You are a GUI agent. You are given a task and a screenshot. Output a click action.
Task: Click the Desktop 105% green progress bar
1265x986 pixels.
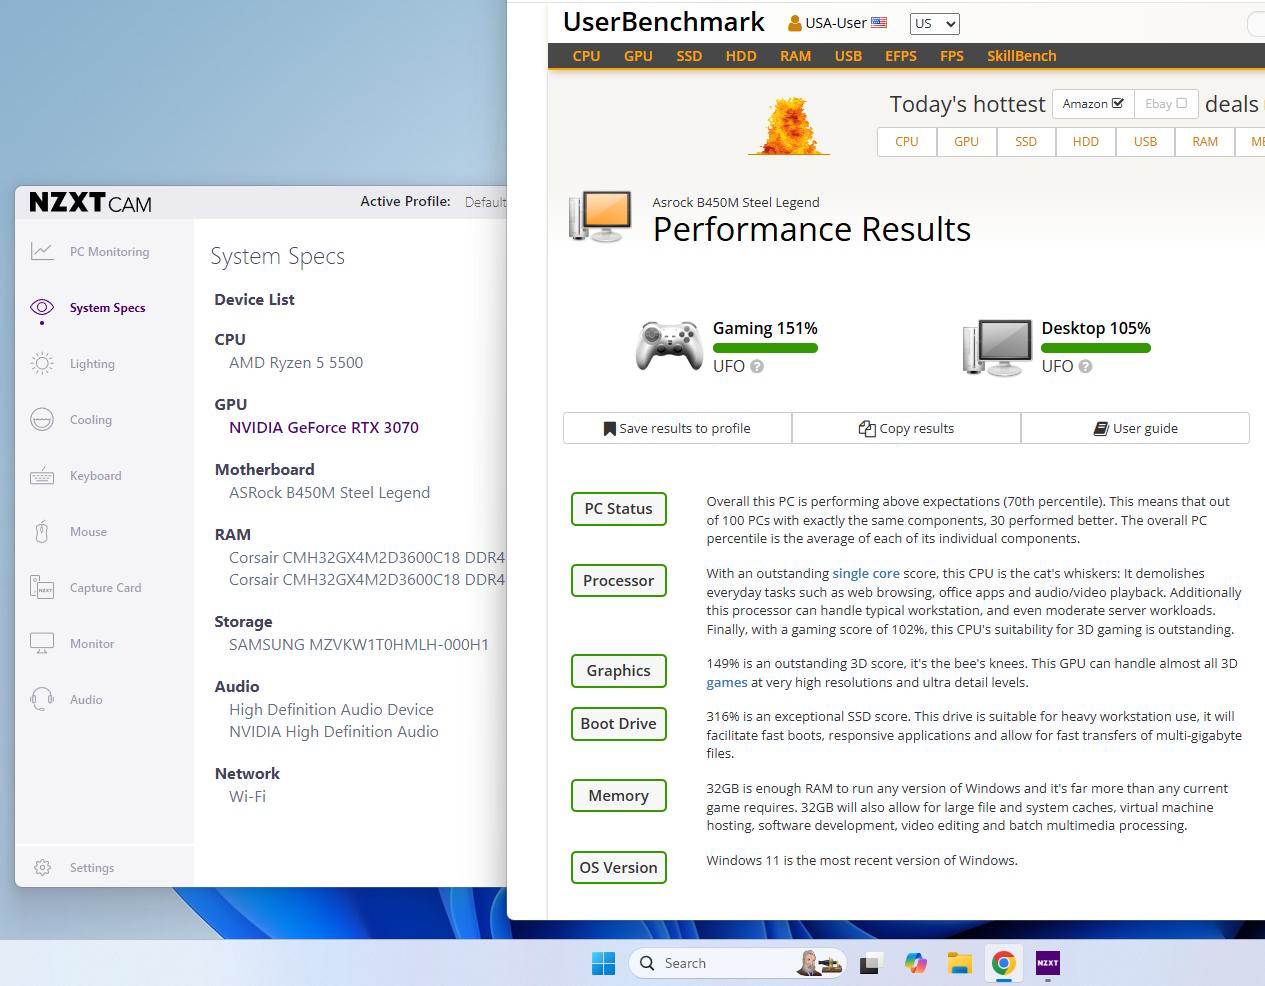(1096, 348)
